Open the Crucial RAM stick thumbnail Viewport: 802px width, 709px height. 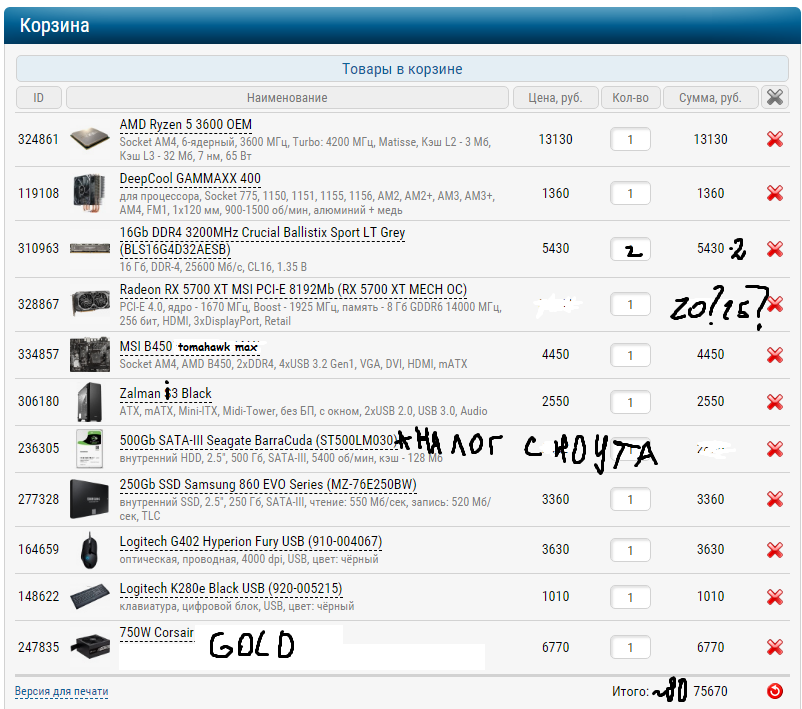pos(90,249)
